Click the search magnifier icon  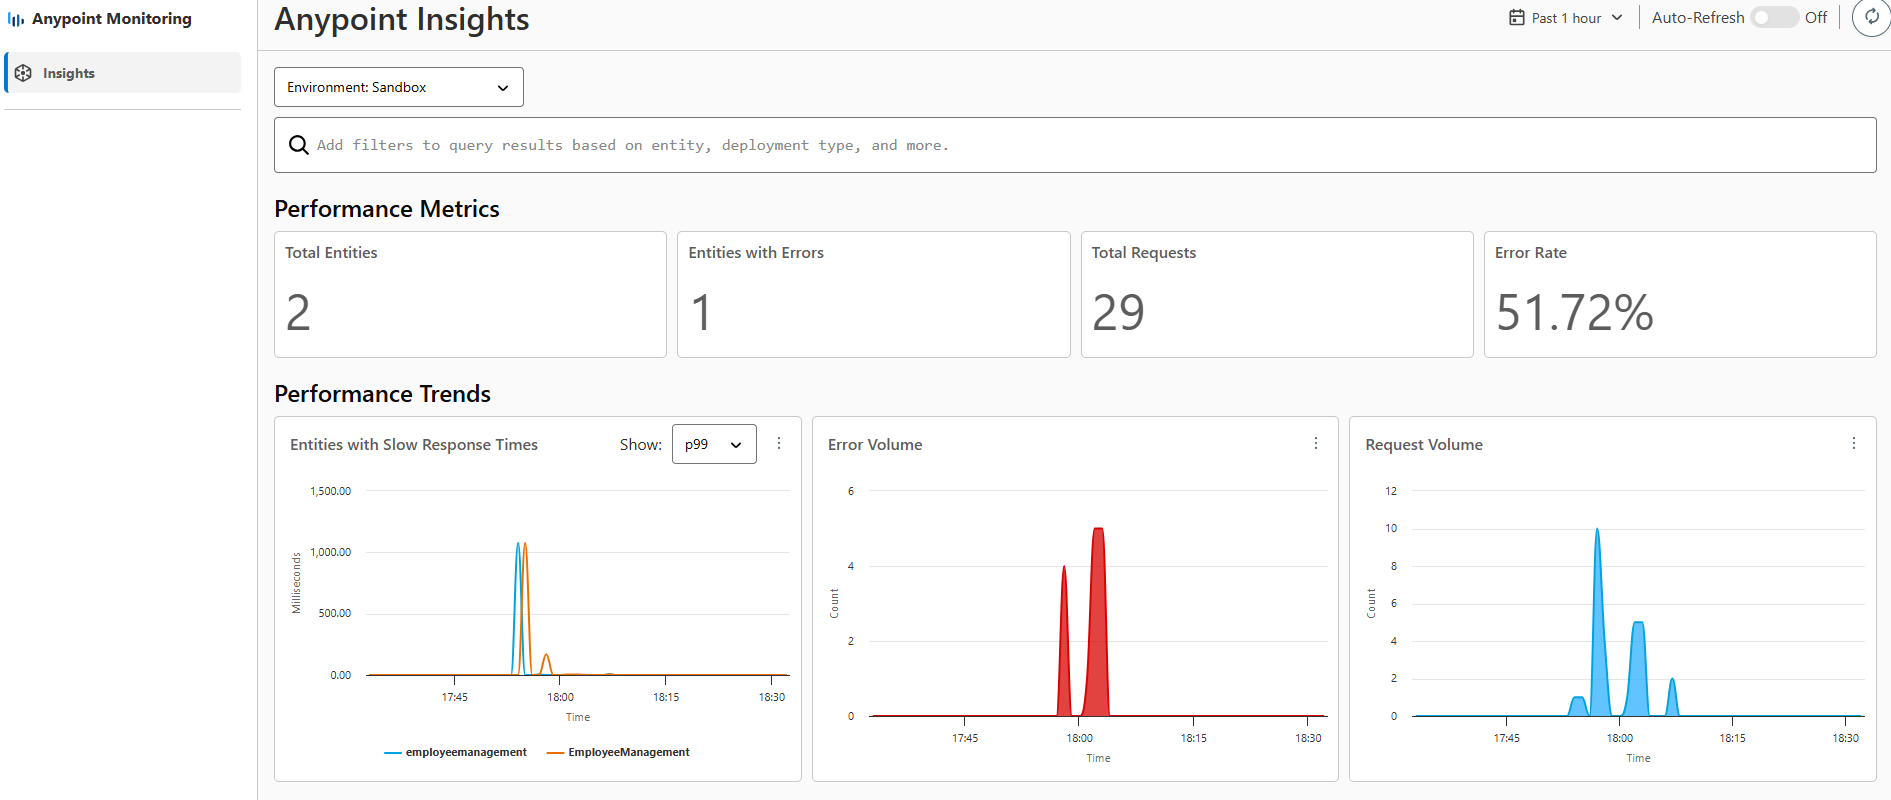(298, 145)
